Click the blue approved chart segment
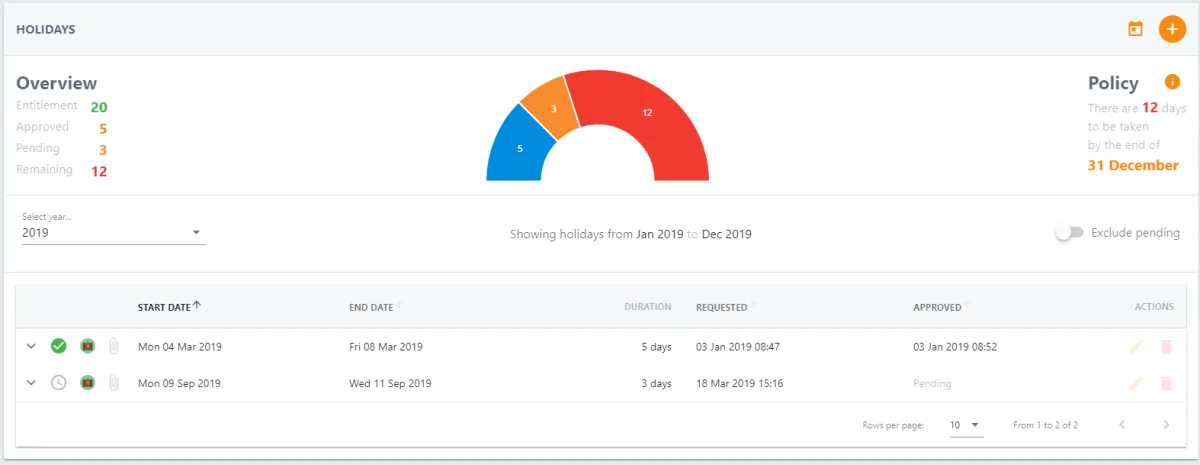 (517, 146)
